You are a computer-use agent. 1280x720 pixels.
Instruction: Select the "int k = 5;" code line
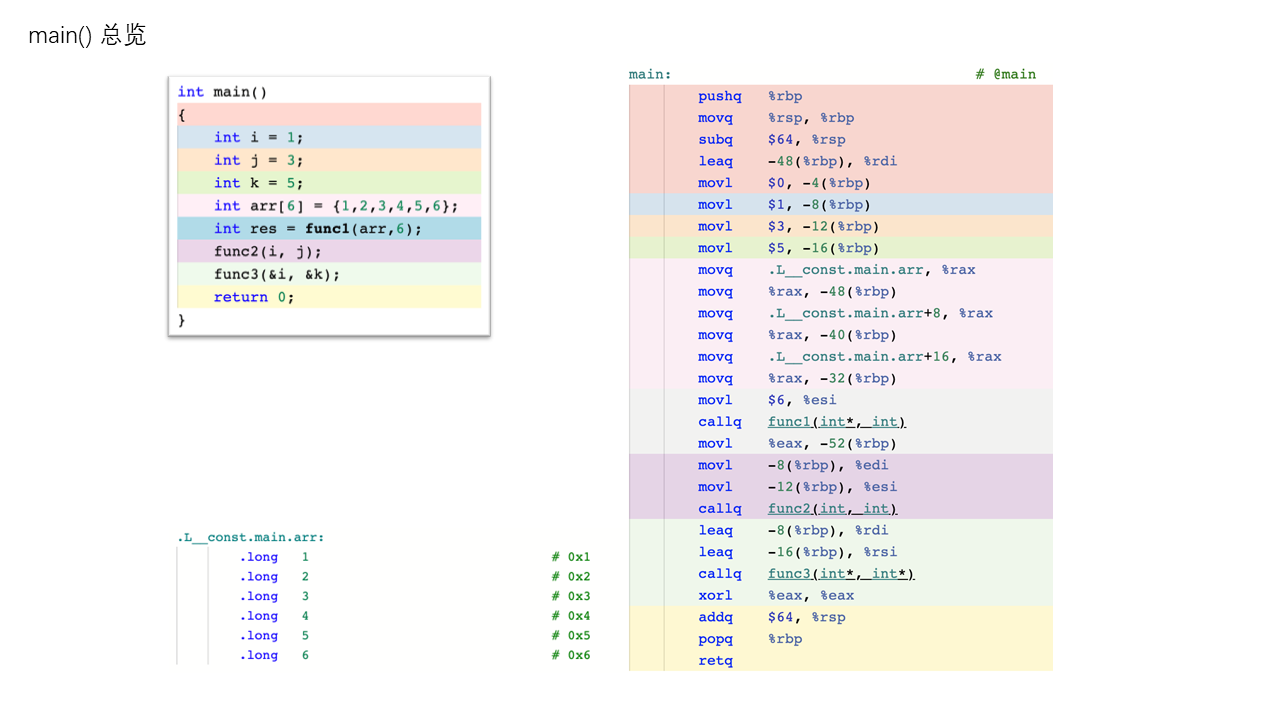258,183
